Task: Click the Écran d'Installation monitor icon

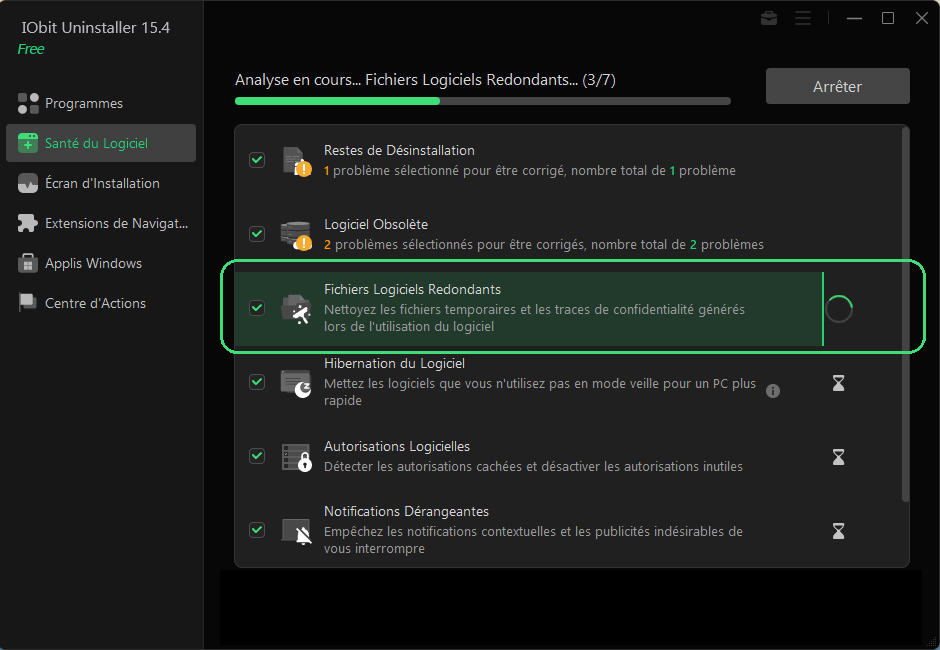Action: tap(28, 183)
